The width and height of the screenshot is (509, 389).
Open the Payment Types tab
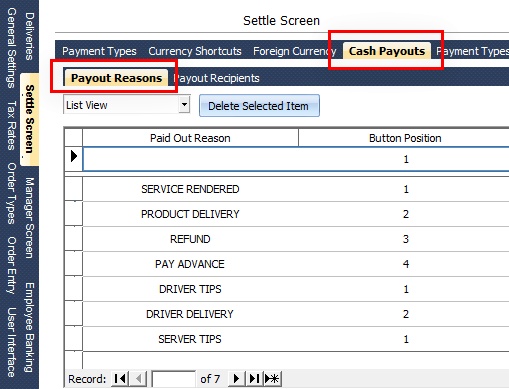[x=99, y=51]
